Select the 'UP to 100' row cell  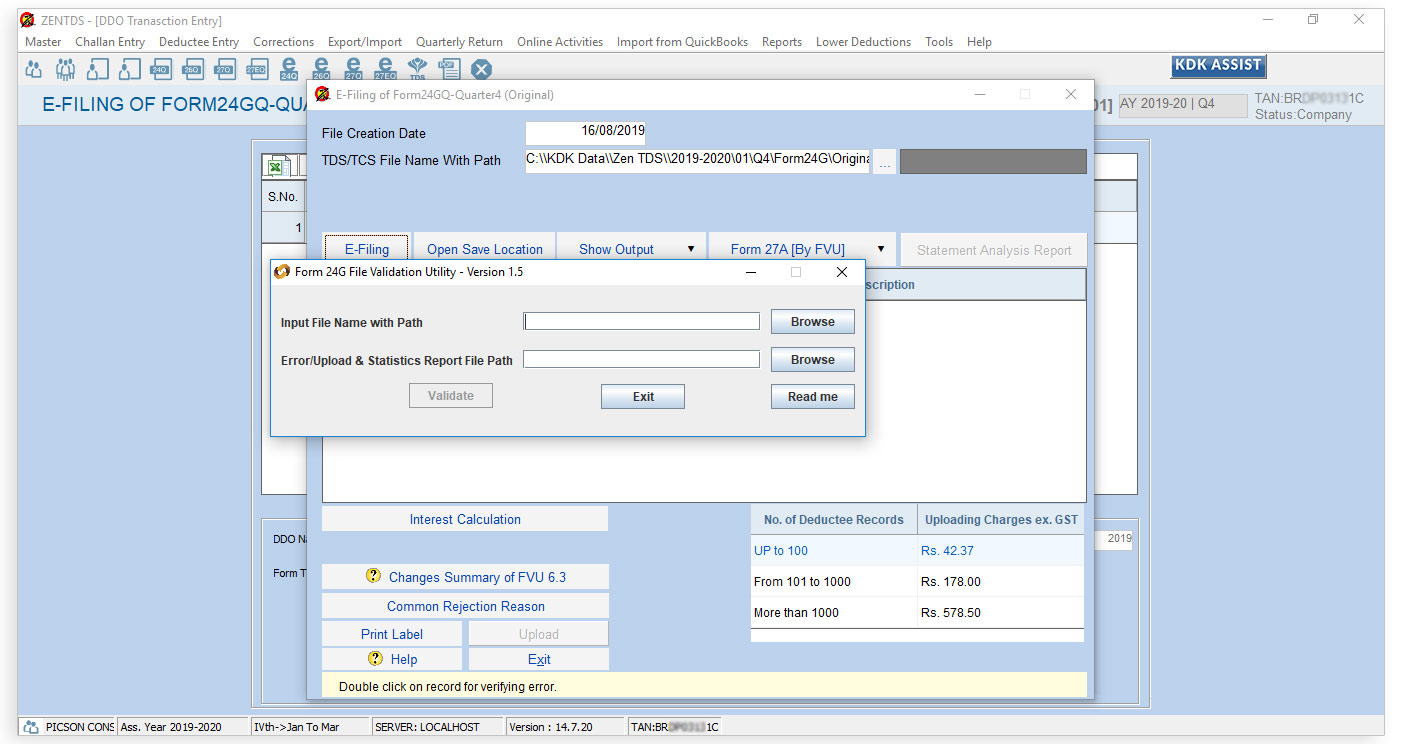pos(834,551)
